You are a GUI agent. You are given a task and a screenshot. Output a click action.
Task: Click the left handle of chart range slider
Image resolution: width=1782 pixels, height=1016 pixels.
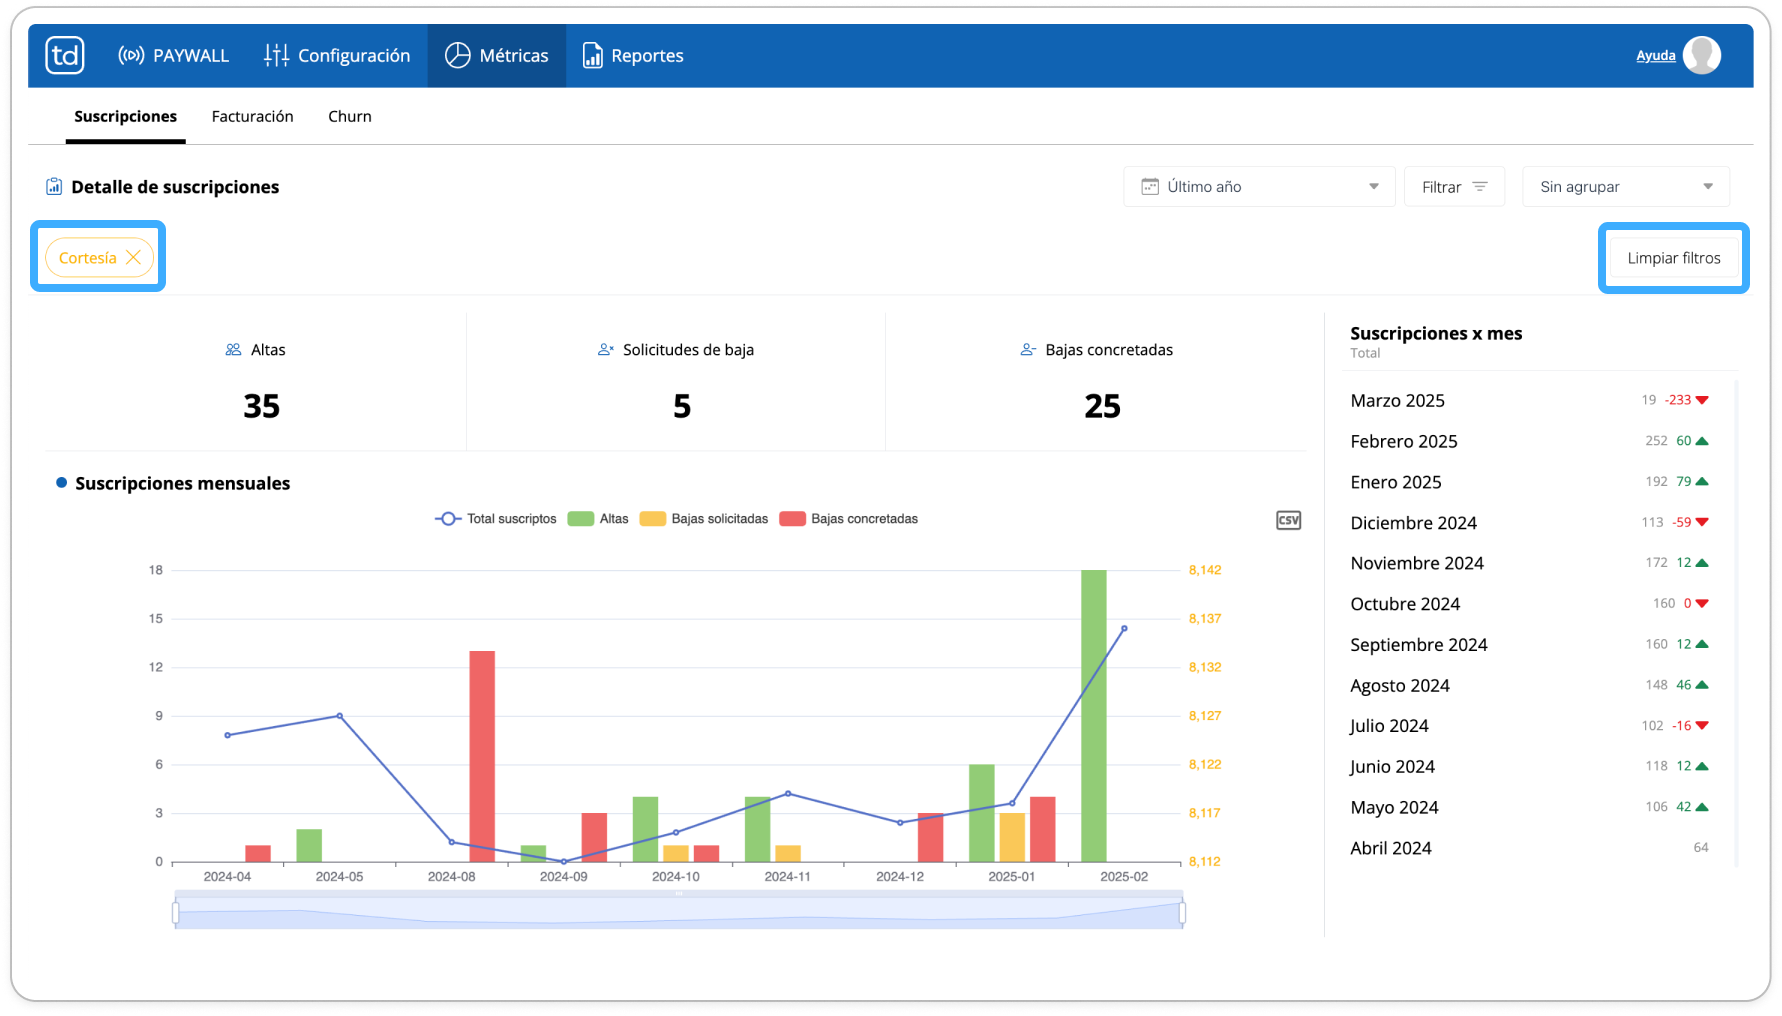176,912
